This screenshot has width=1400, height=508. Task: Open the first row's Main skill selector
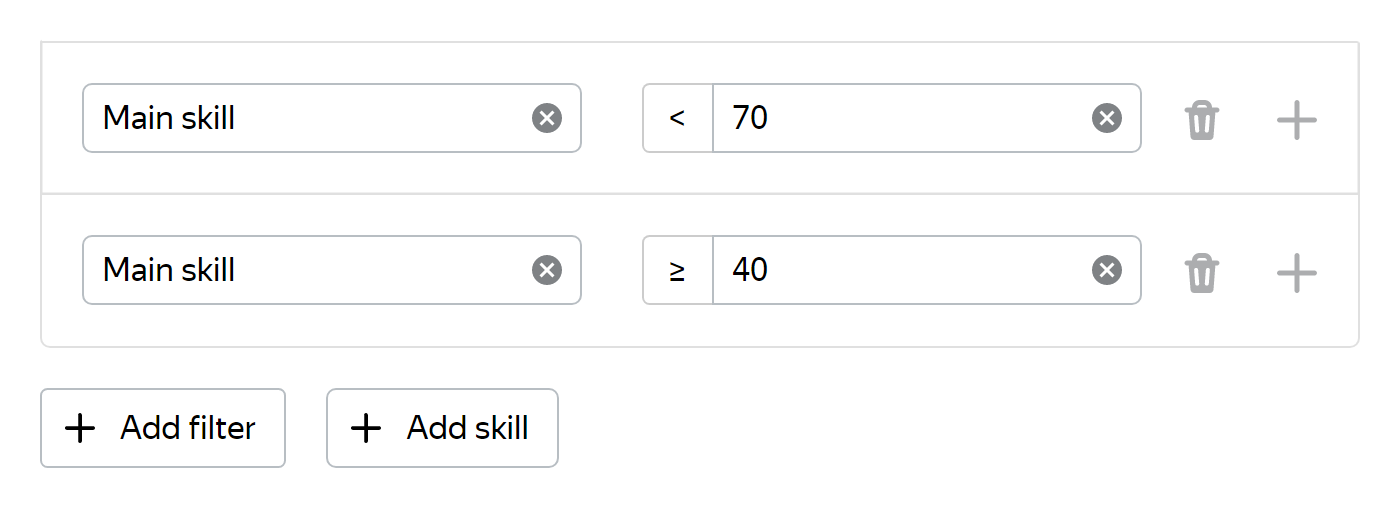point(332,118)
